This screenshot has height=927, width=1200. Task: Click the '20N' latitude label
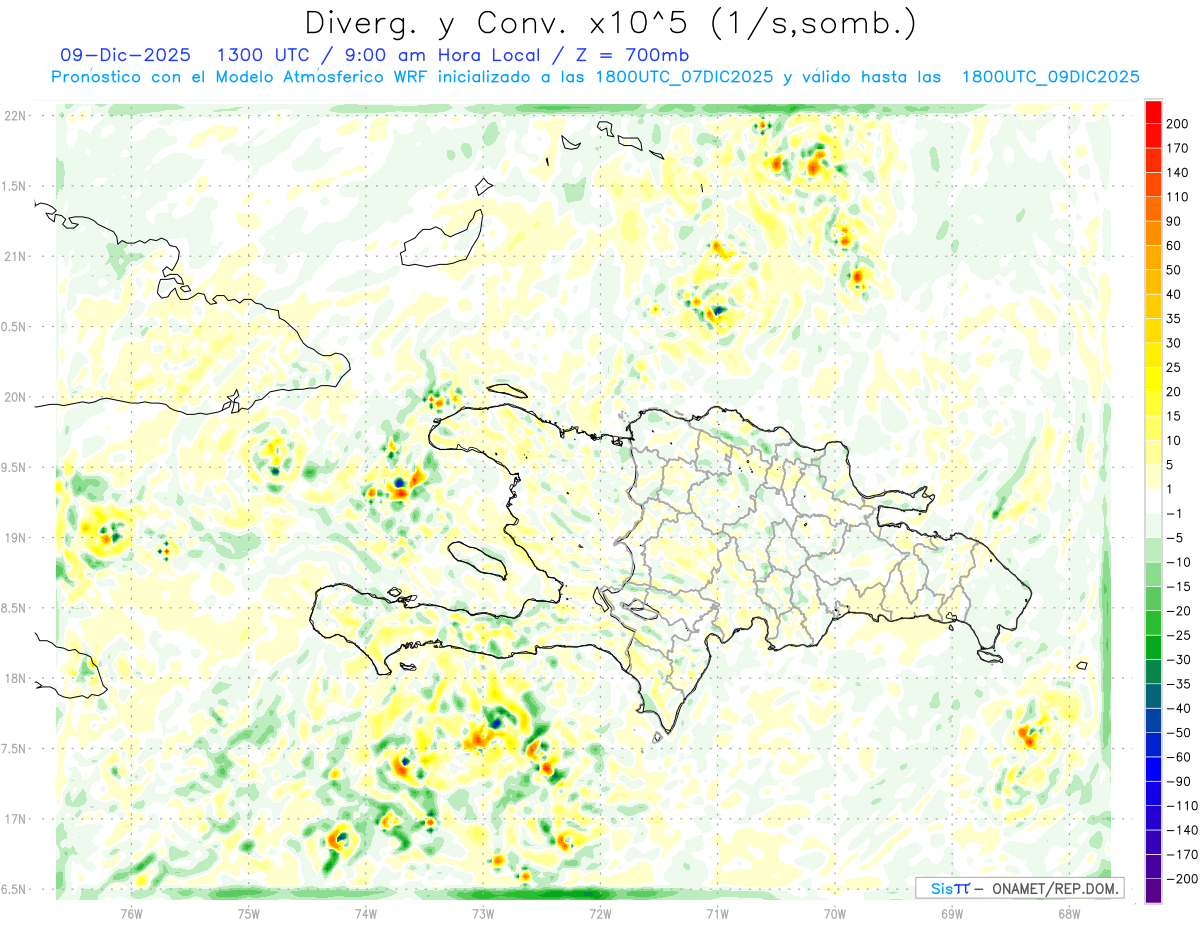pyautogui.click(x=16, y=397)
